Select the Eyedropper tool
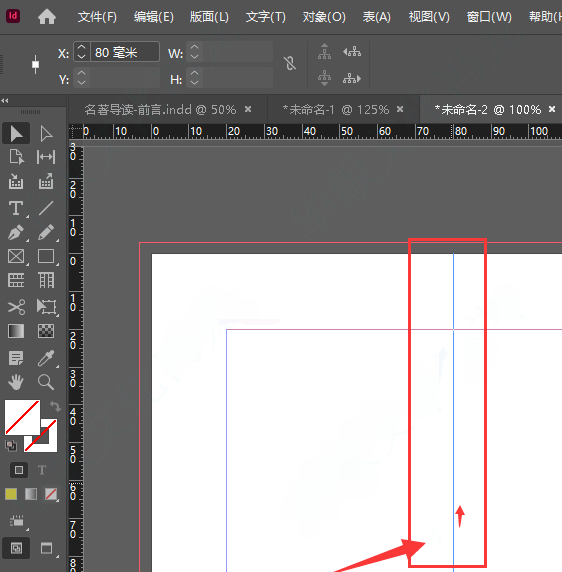This screenshot has width=562, height=572. click(x=46, y=358)
